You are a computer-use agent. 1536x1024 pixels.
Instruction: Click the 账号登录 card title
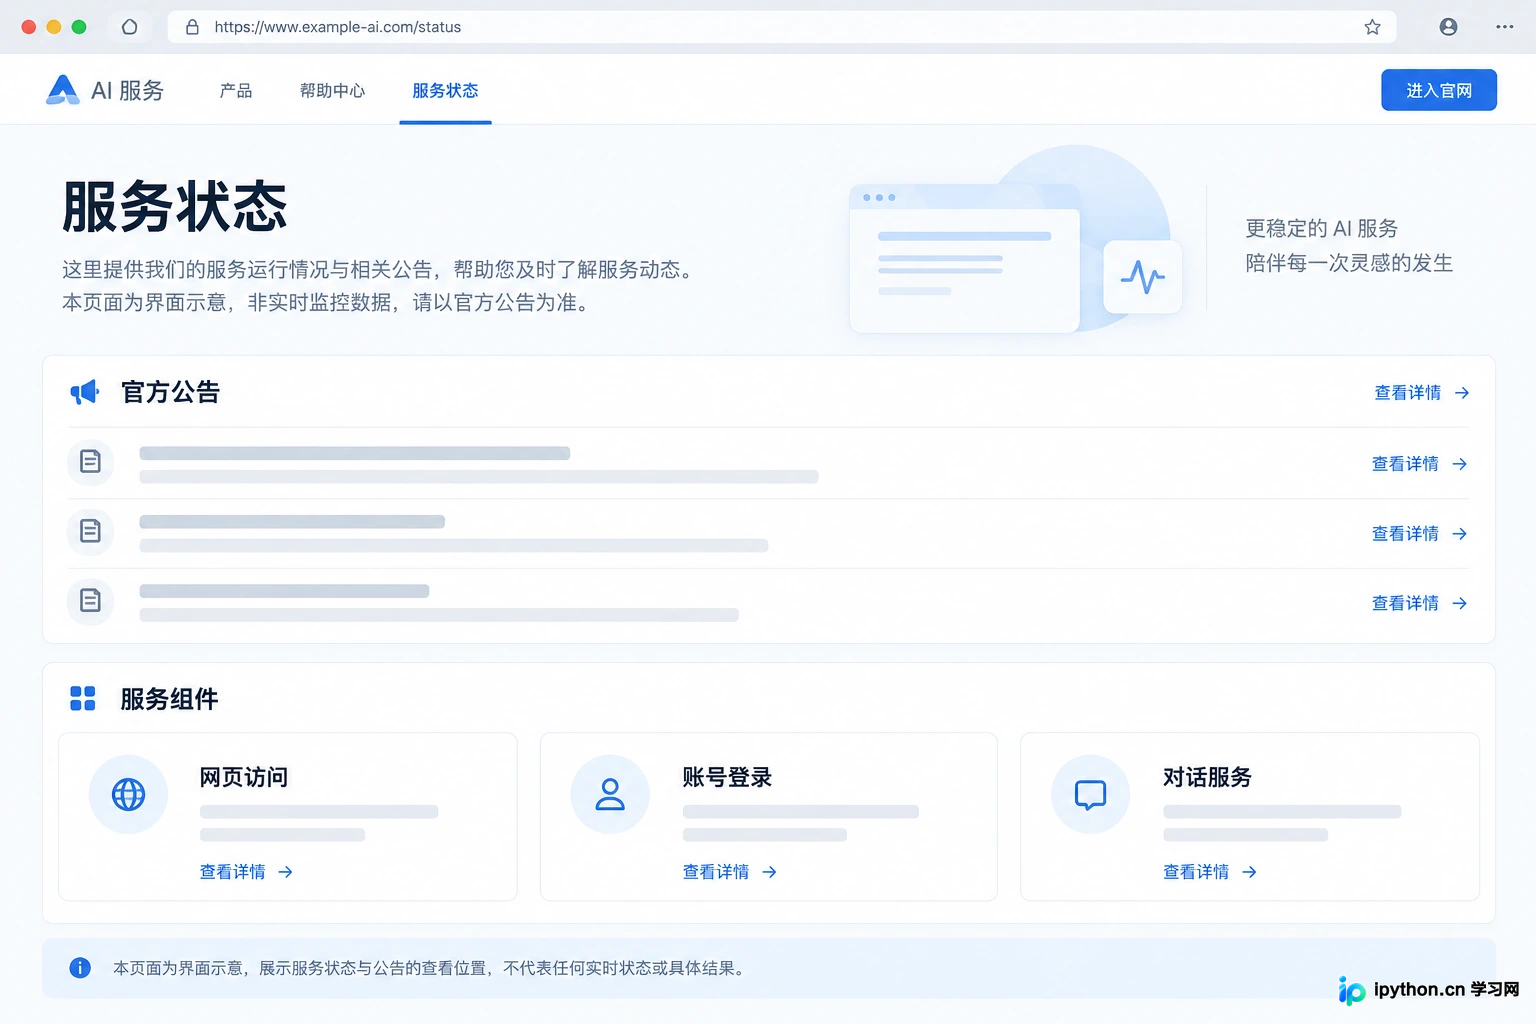point(727,777)
